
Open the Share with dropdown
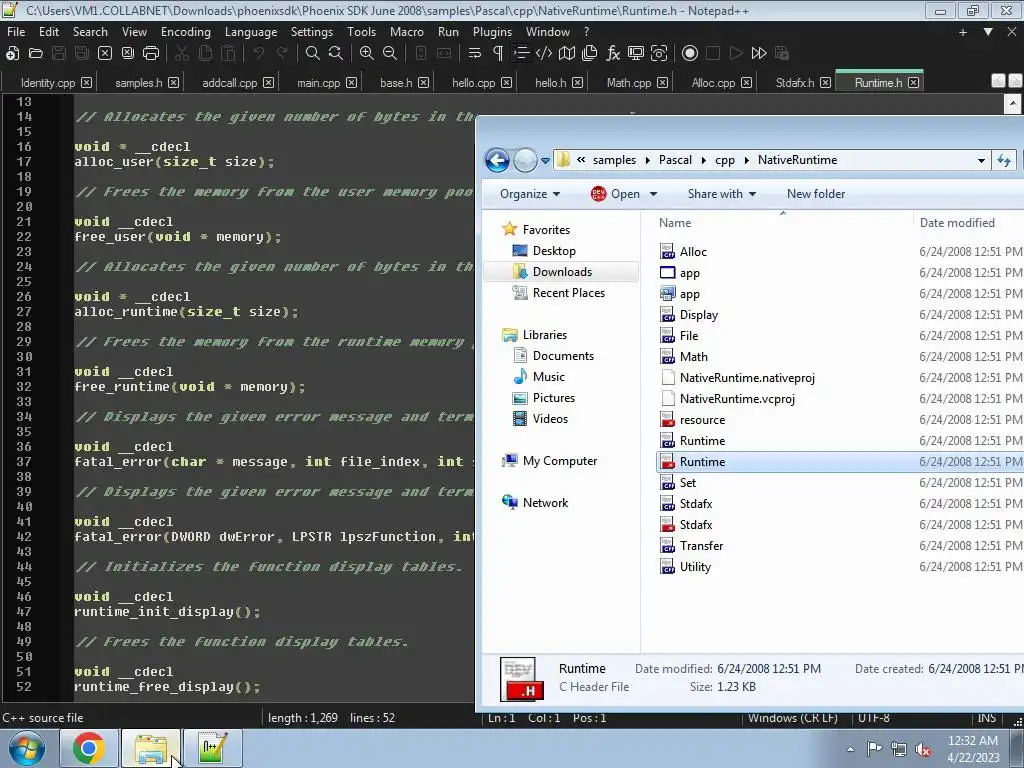722,194
